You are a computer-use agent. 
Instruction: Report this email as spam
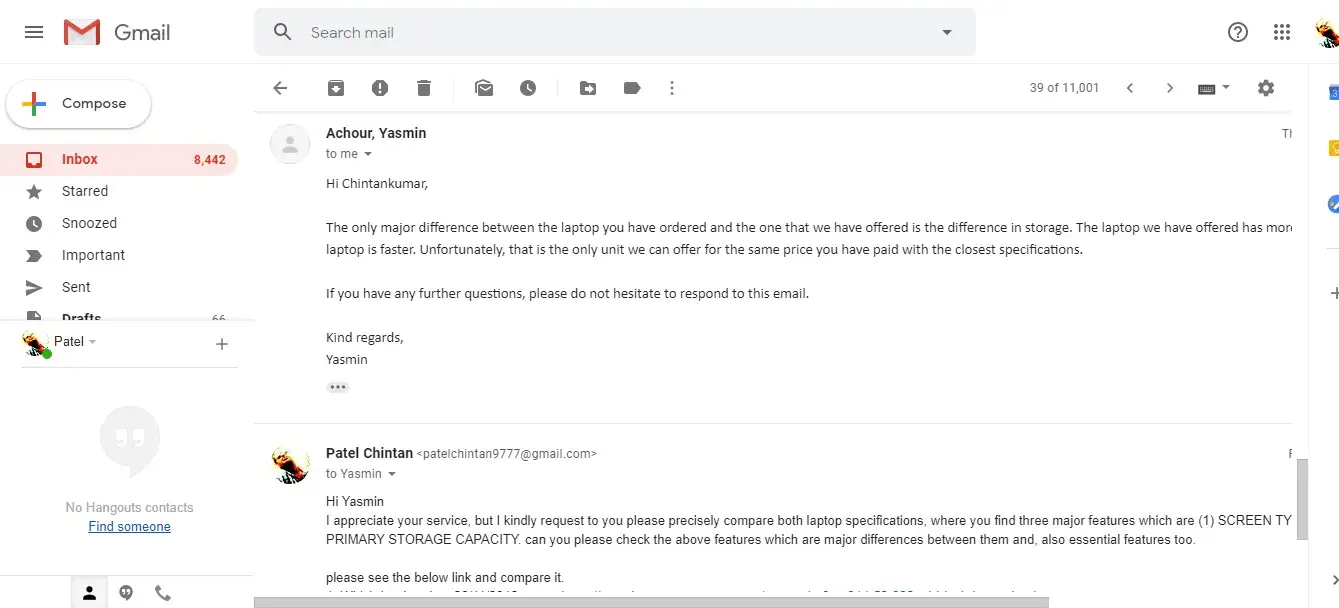coord(380,88)
